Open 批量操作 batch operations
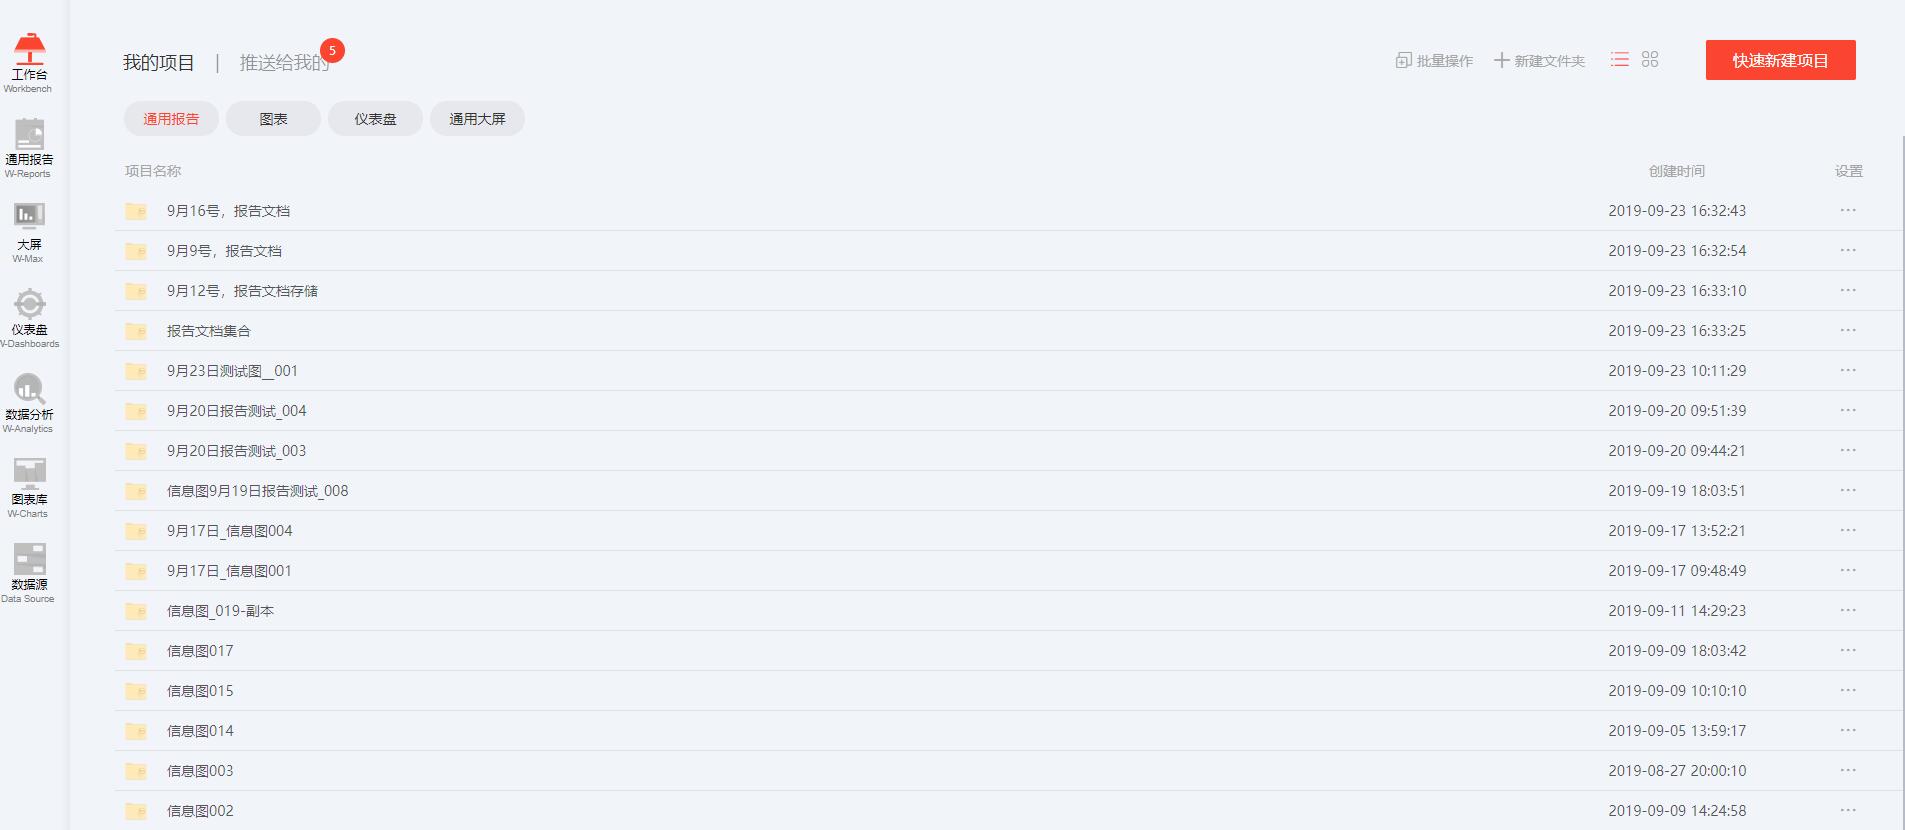Viewport: 1905px width, 830px height. coord(1434,61)
